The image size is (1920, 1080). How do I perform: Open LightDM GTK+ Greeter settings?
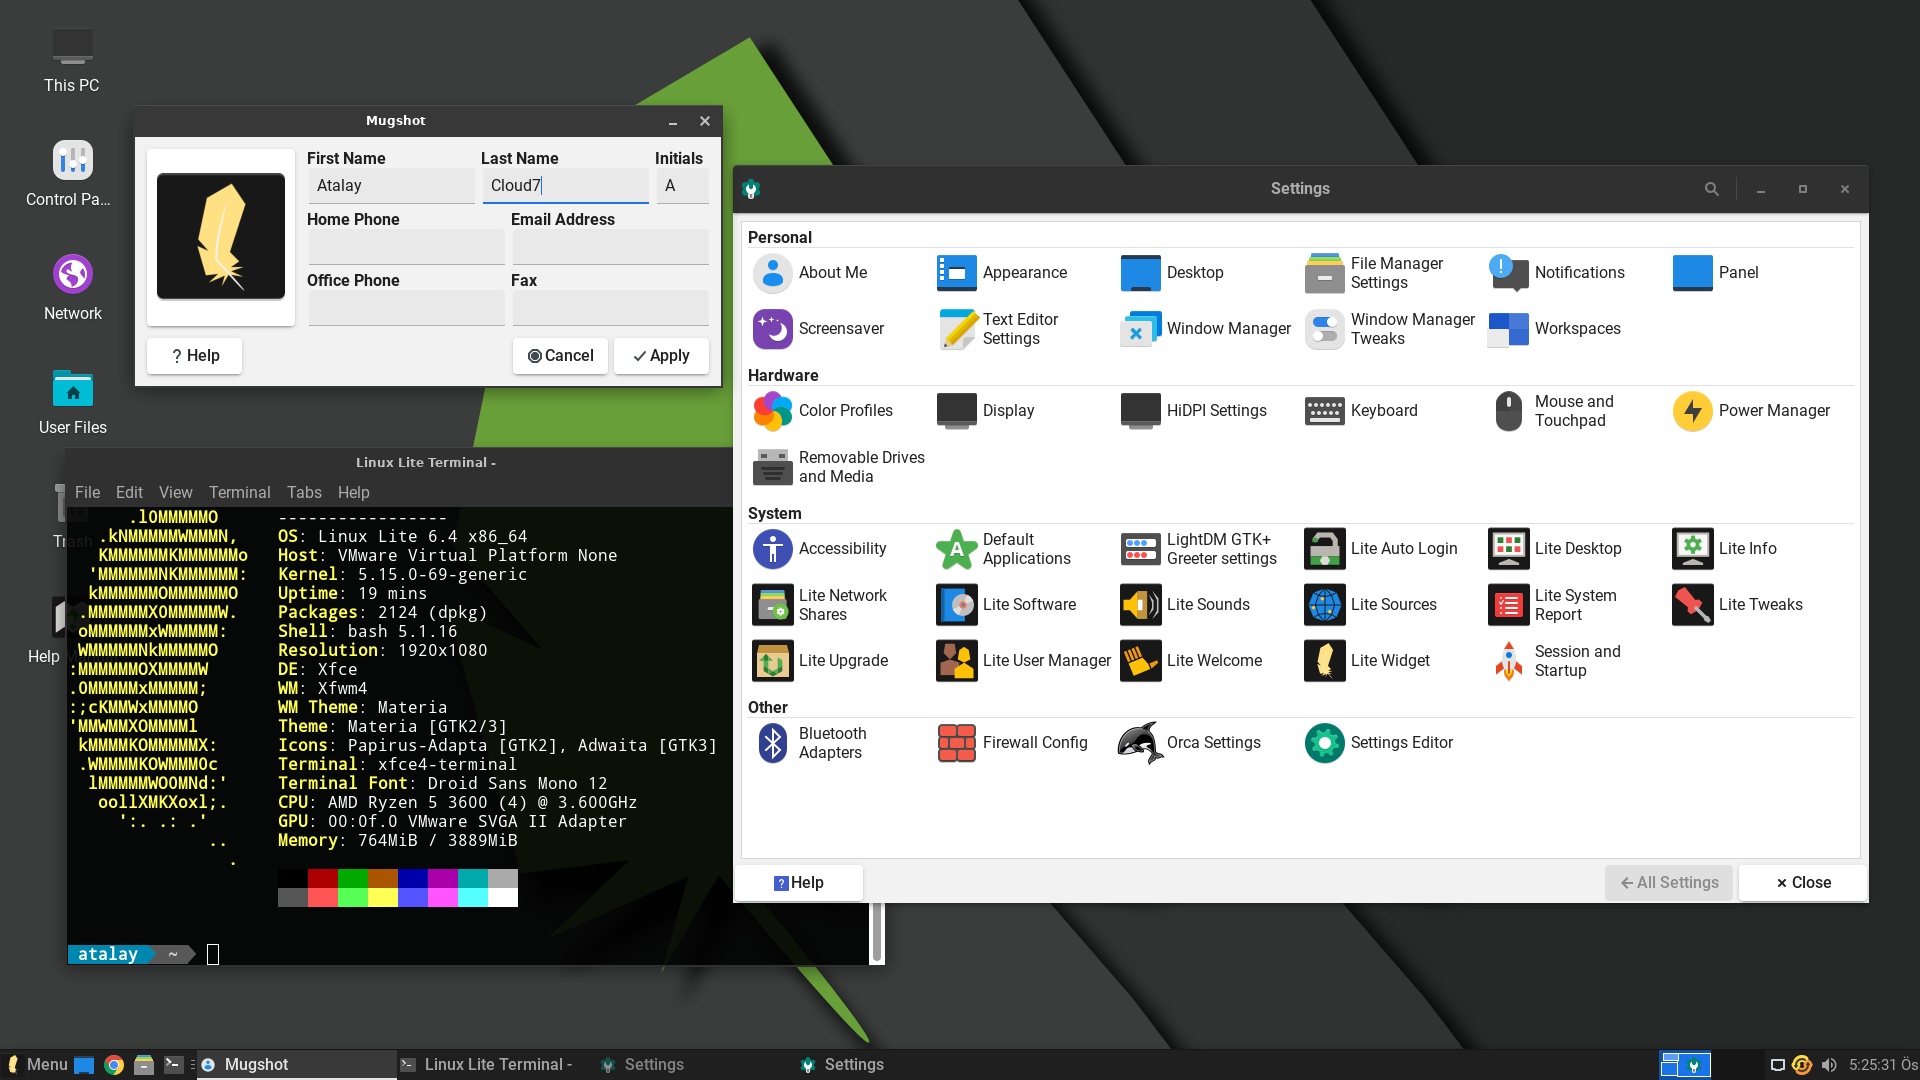pyautogui.click(x=1199, y=549)
